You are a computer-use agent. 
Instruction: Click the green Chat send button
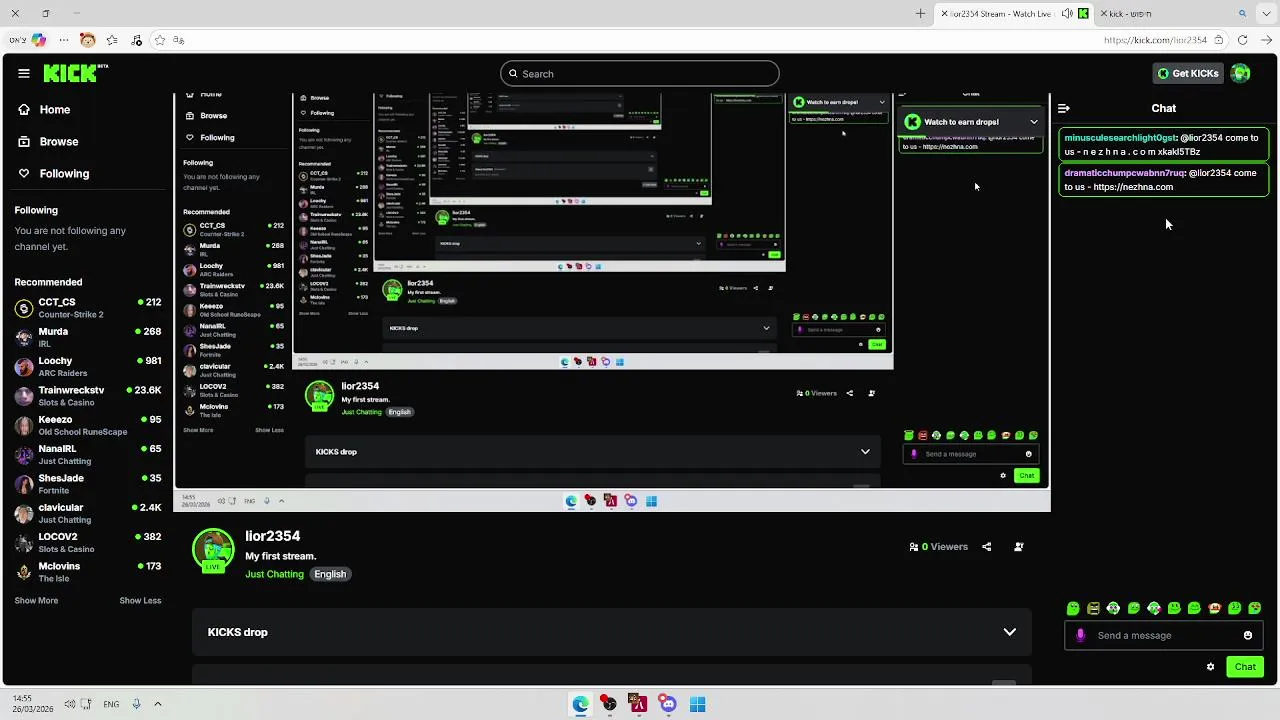[x=1245, y=667]
